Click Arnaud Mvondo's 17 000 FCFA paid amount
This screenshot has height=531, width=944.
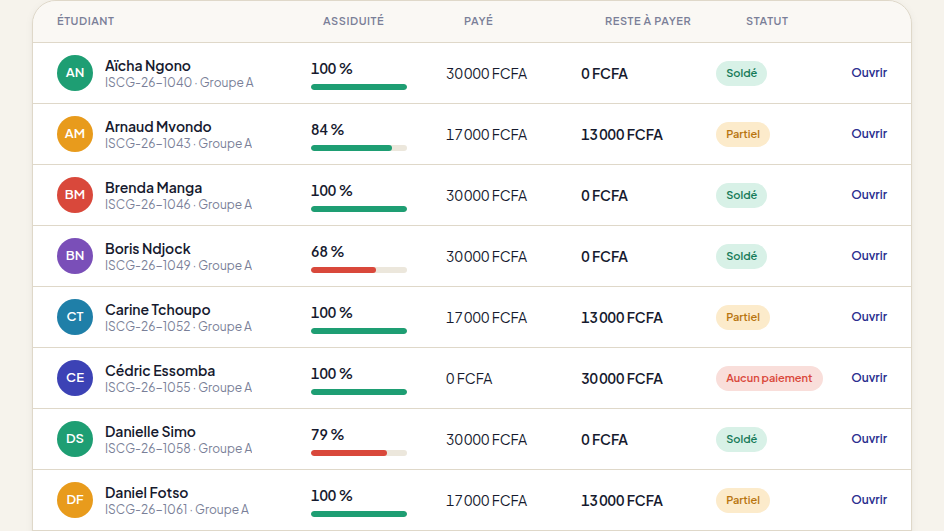click(x=486, y=135)
